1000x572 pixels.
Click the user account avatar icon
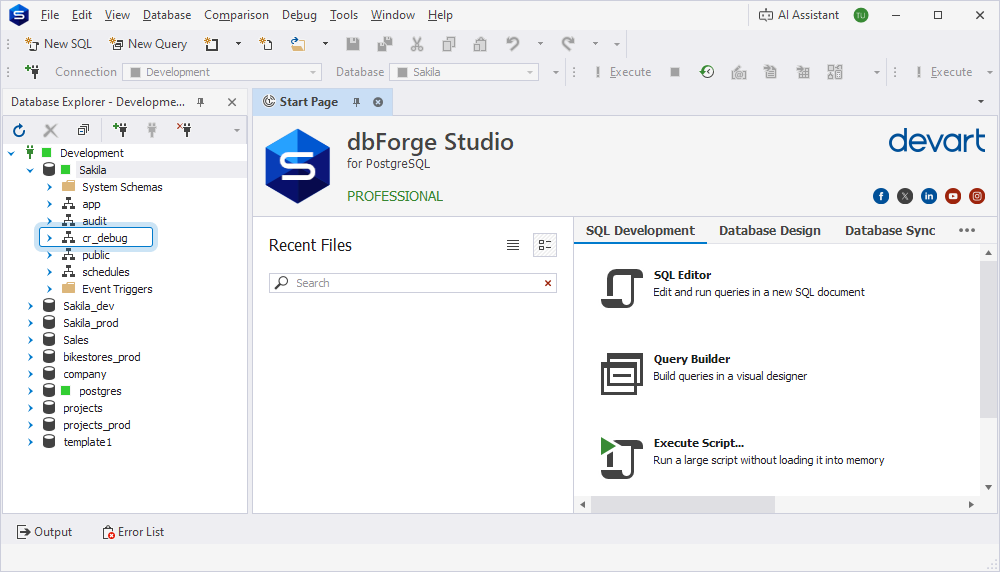(x=861, y=15)
